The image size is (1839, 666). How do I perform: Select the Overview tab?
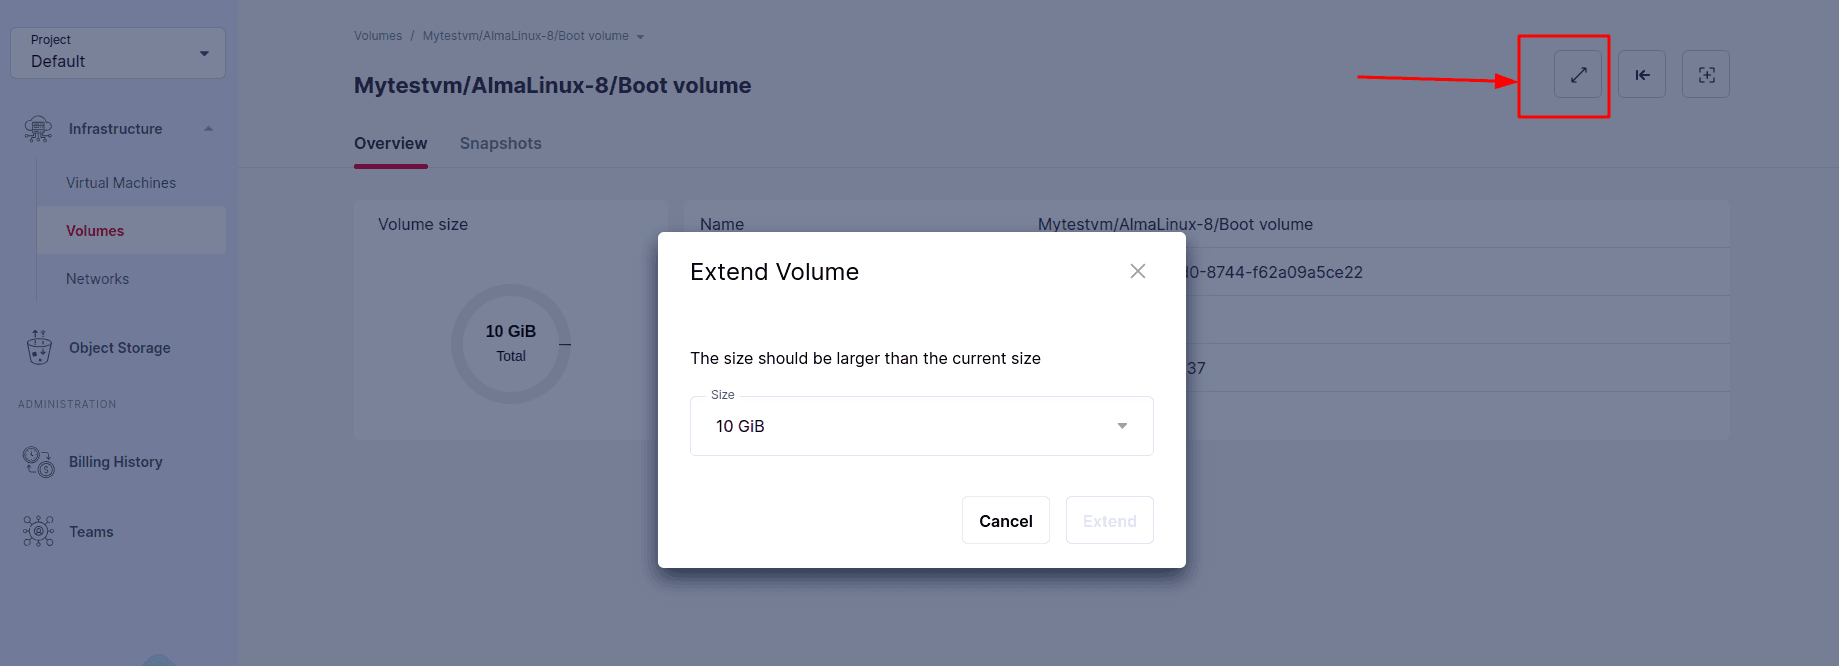coord(390,143)
